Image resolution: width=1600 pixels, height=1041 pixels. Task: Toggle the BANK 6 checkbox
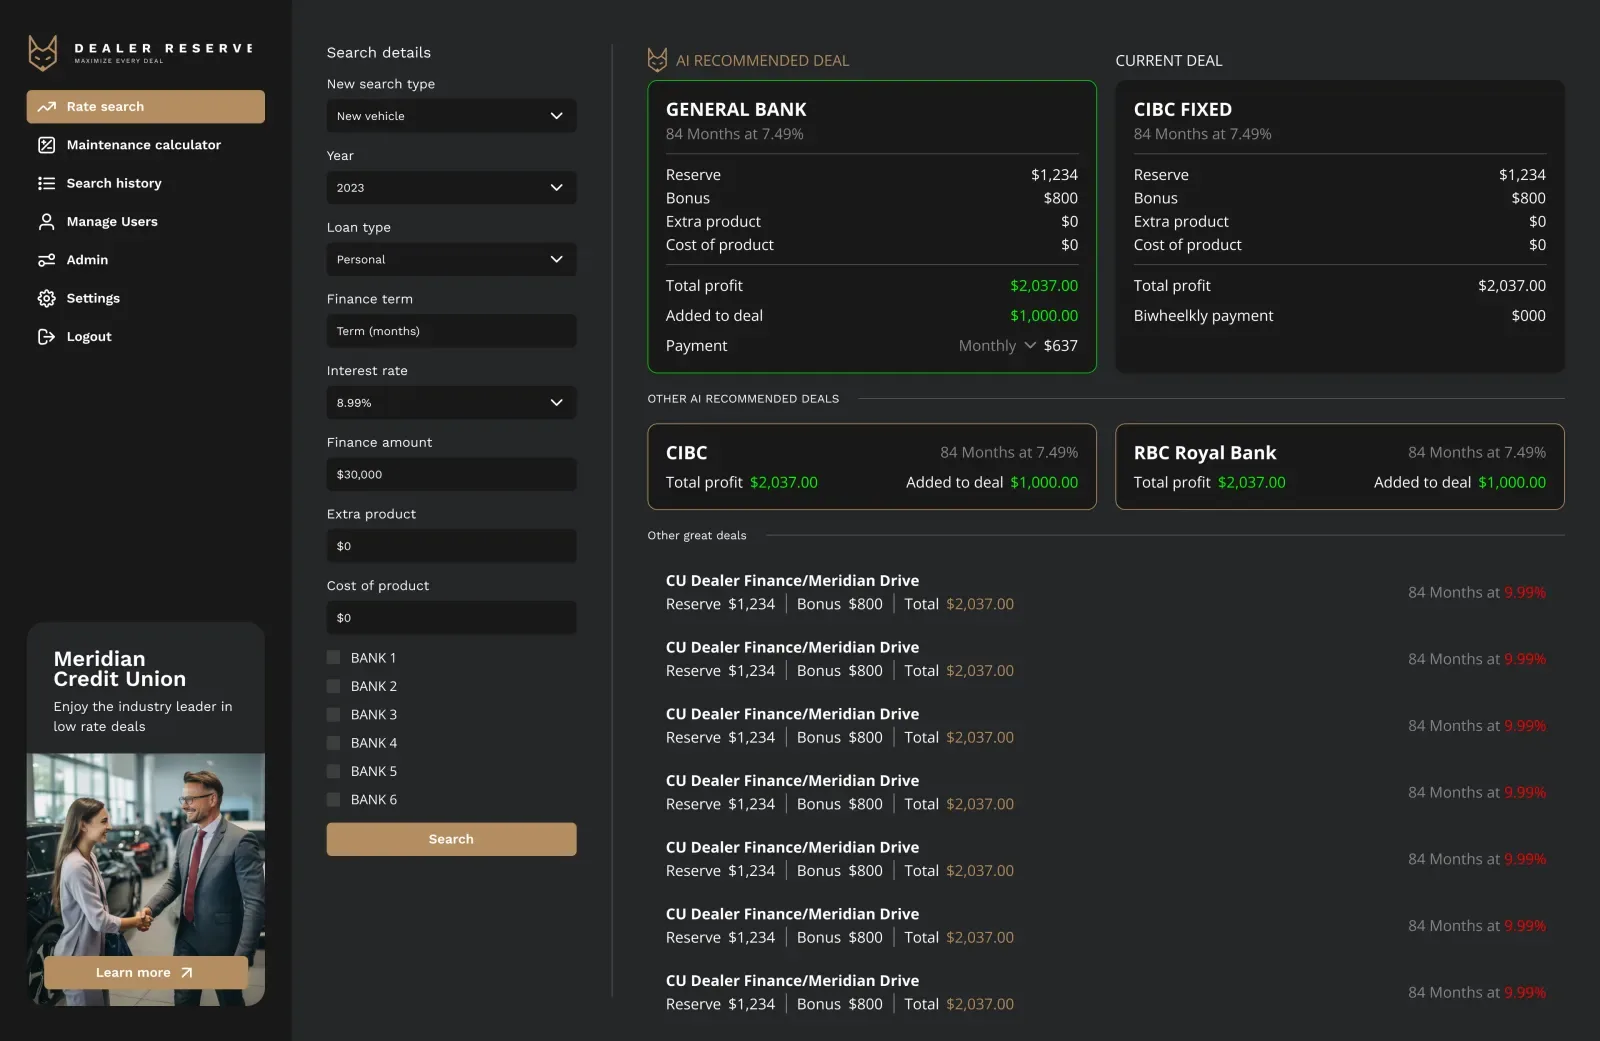(333, 800)
